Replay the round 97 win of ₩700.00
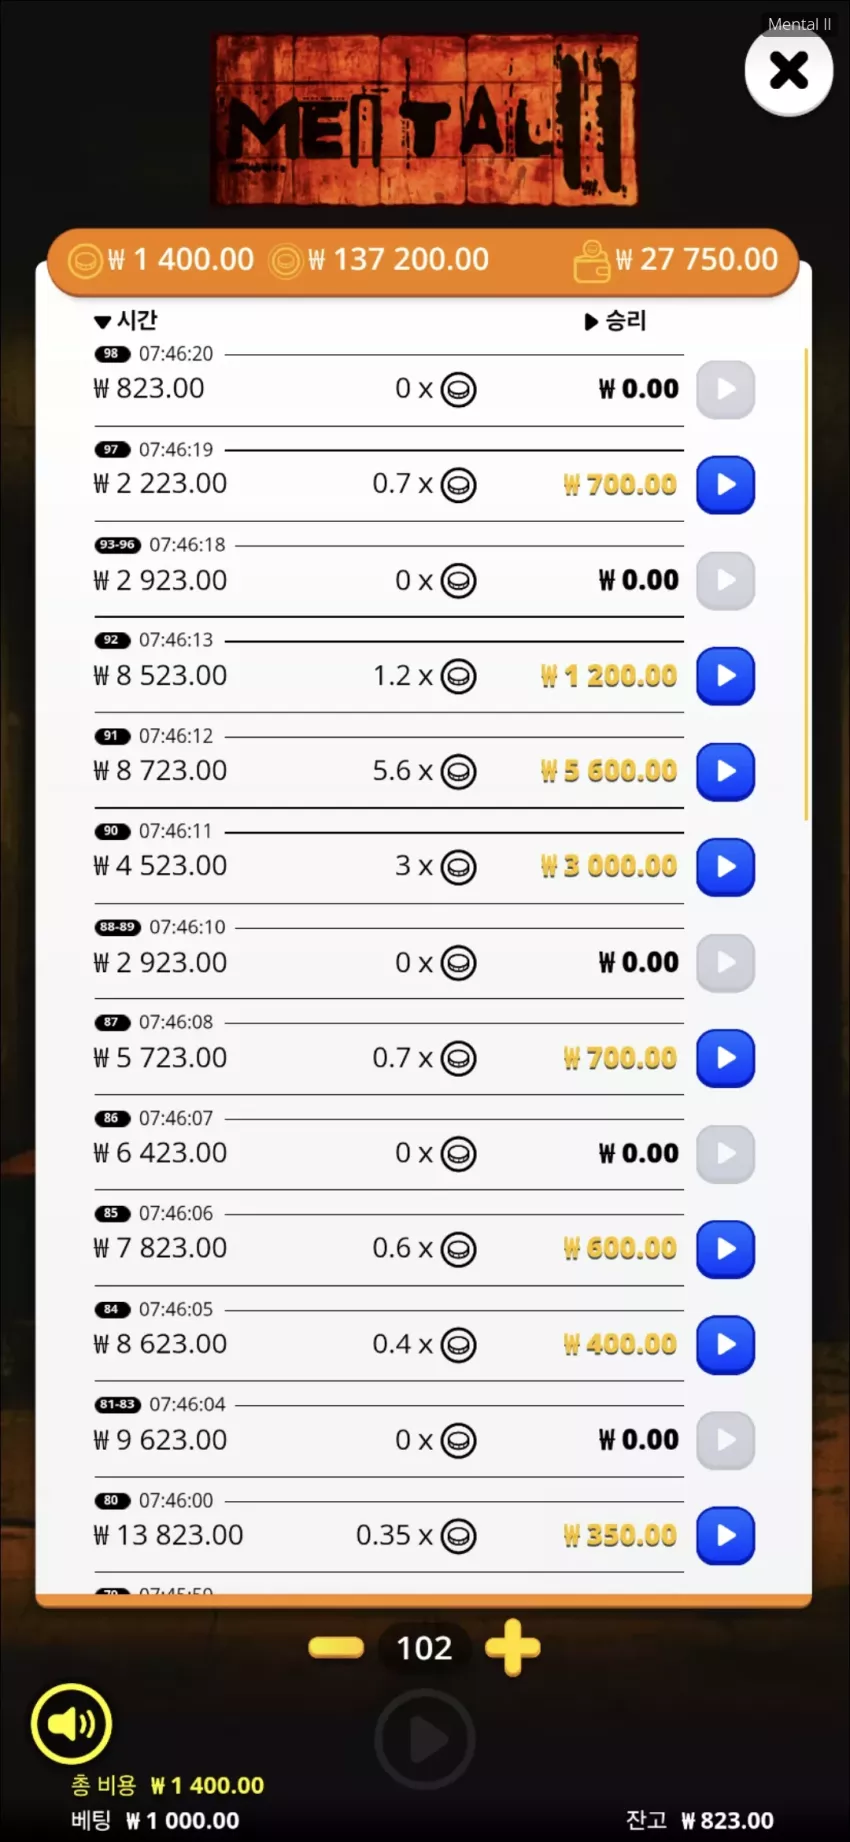Image resolution: width=850 pixels, height=1842 pixels. tap(725, 485)
